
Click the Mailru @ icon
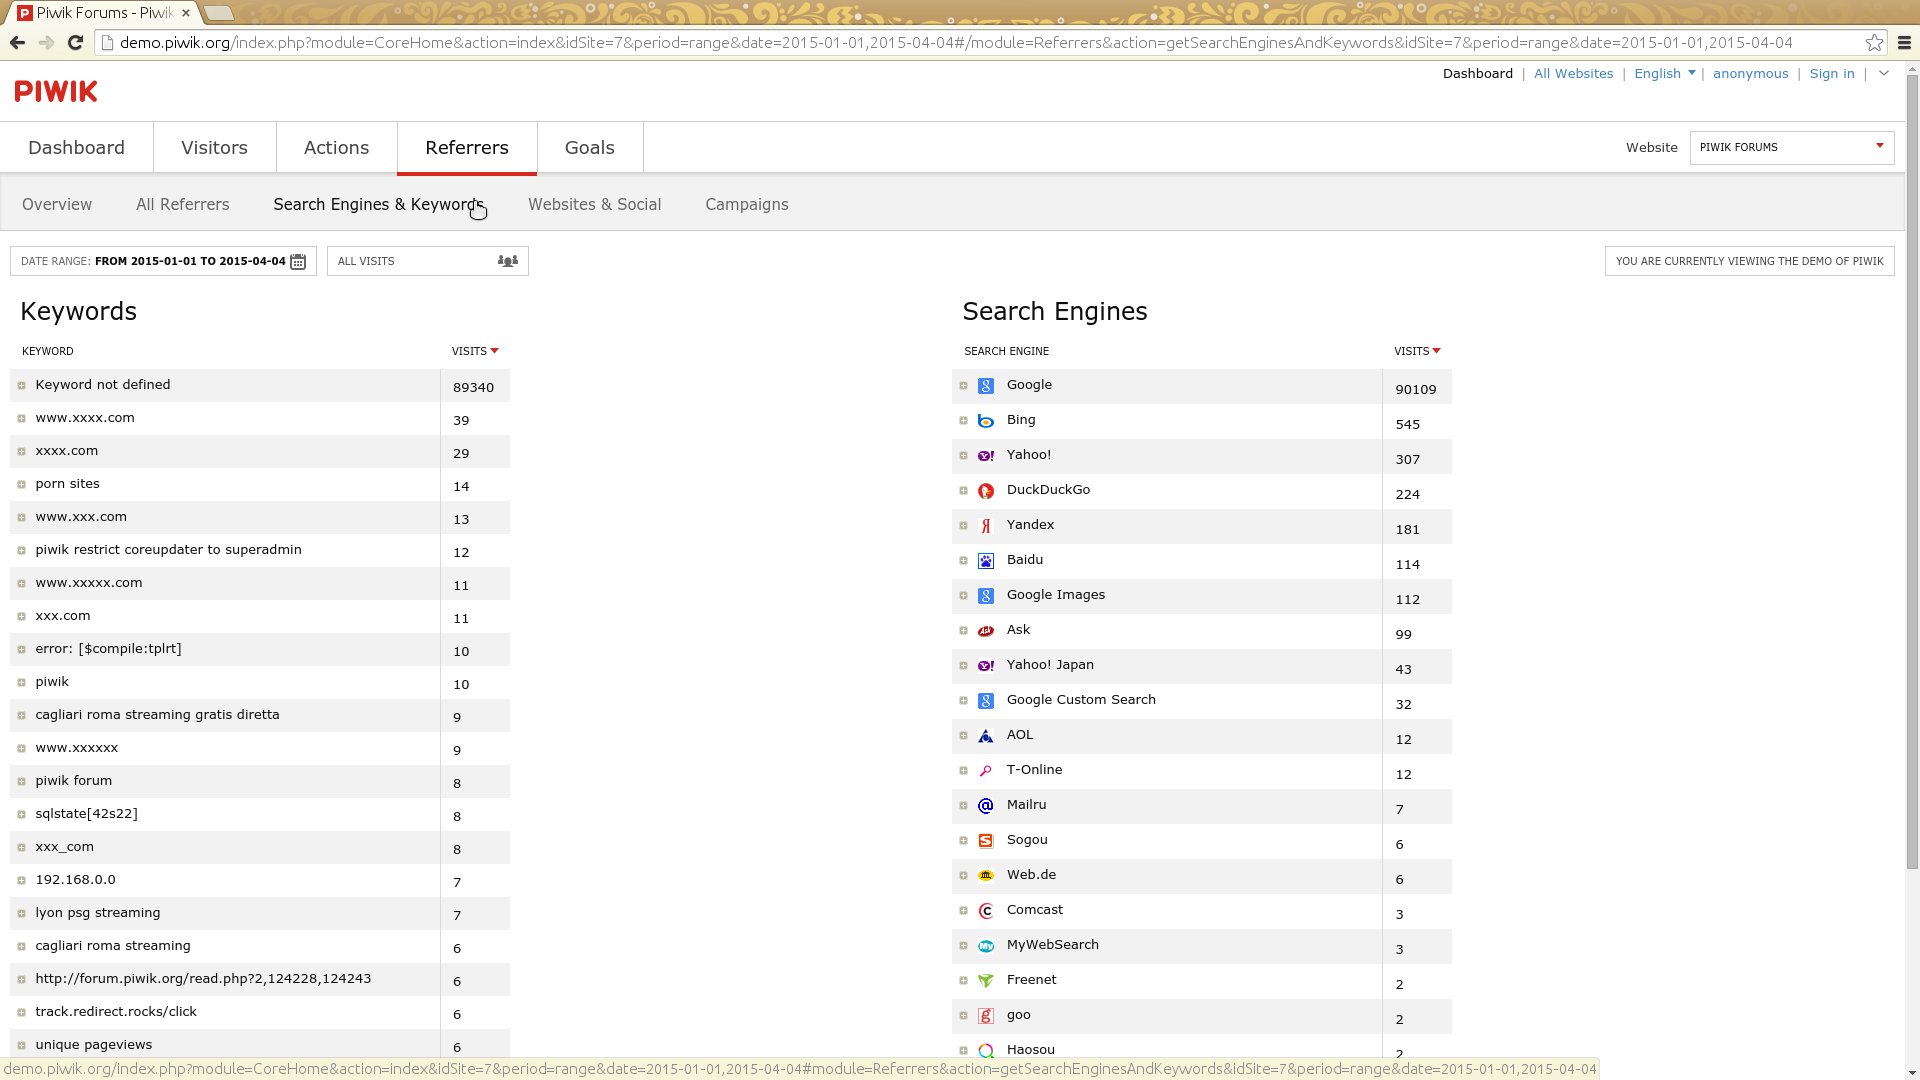(985, 806)
